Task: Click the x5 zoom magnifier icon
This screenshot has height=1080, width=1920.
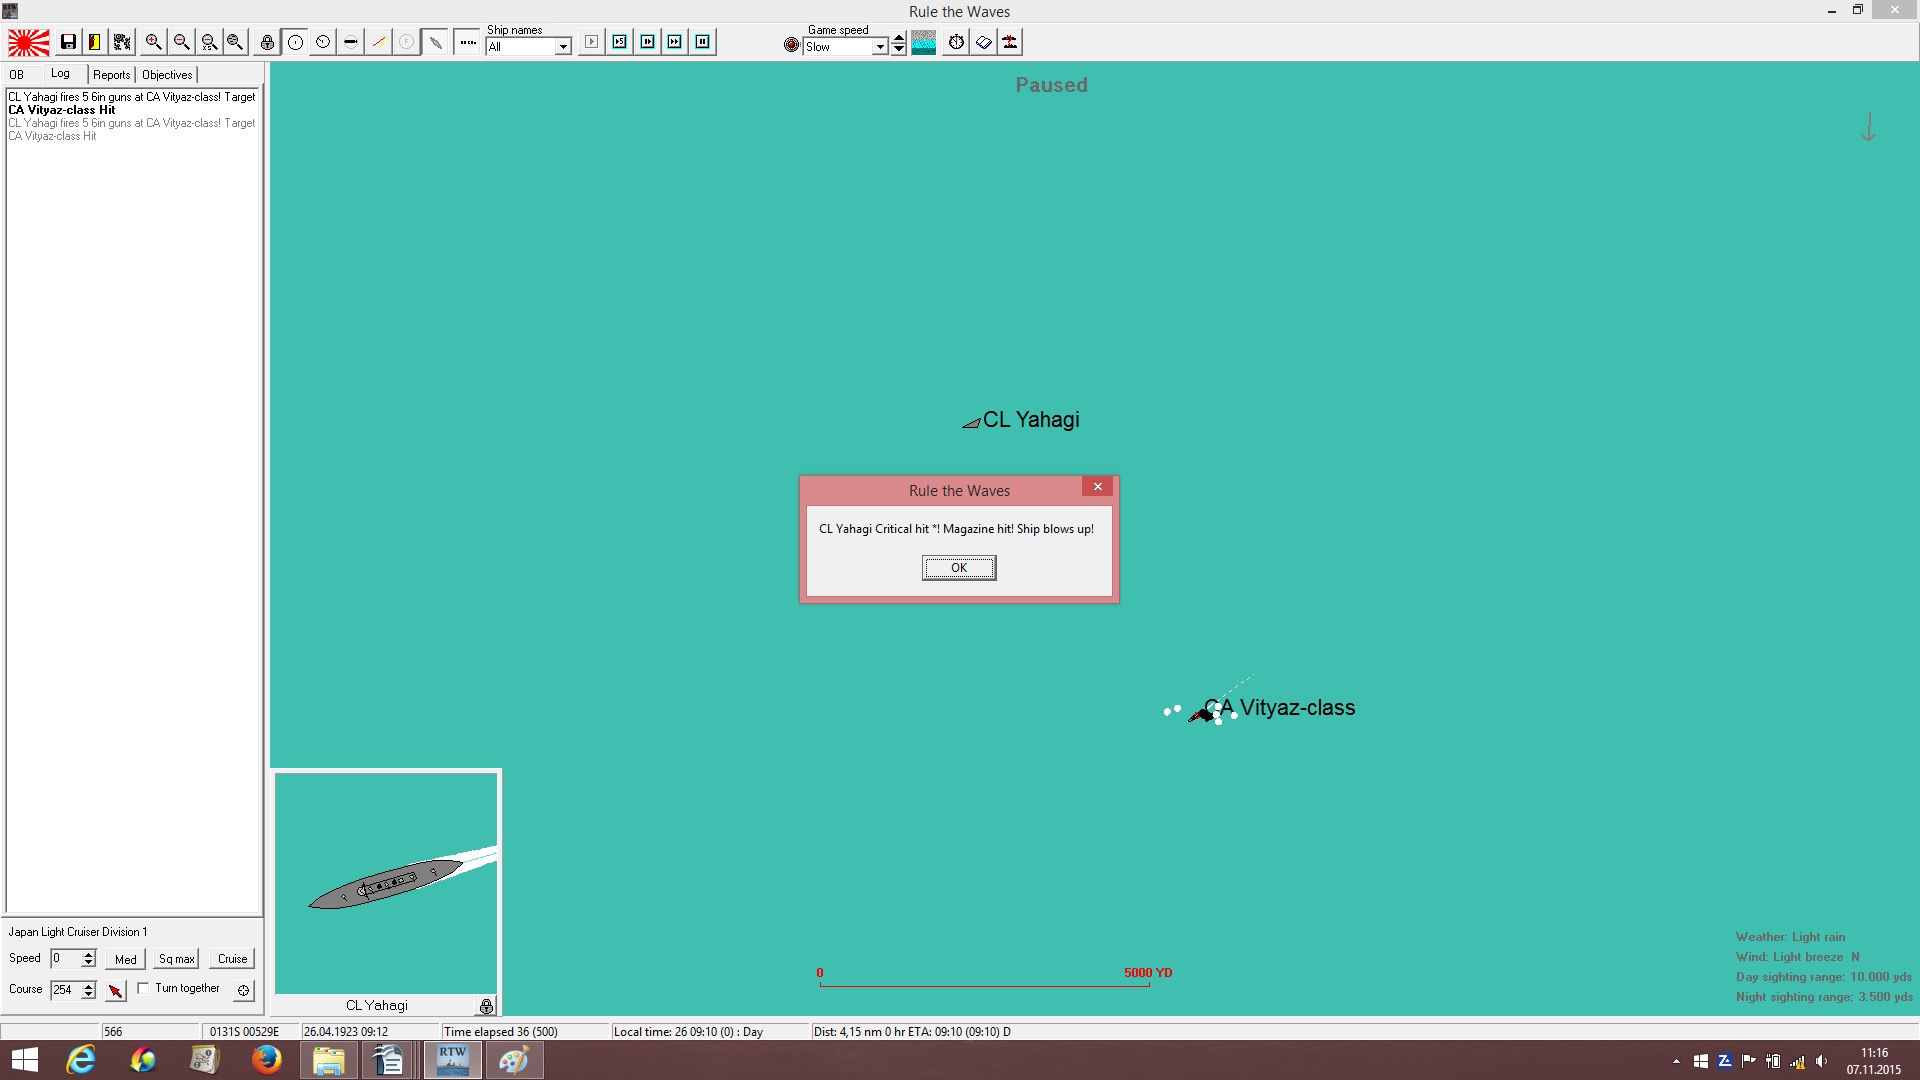Action: tap(209, 42)
